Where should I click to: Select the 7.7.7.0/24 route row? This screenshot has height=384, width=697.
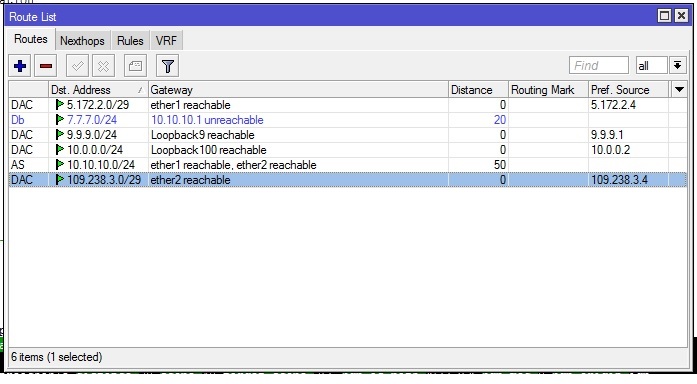point(348,120)
